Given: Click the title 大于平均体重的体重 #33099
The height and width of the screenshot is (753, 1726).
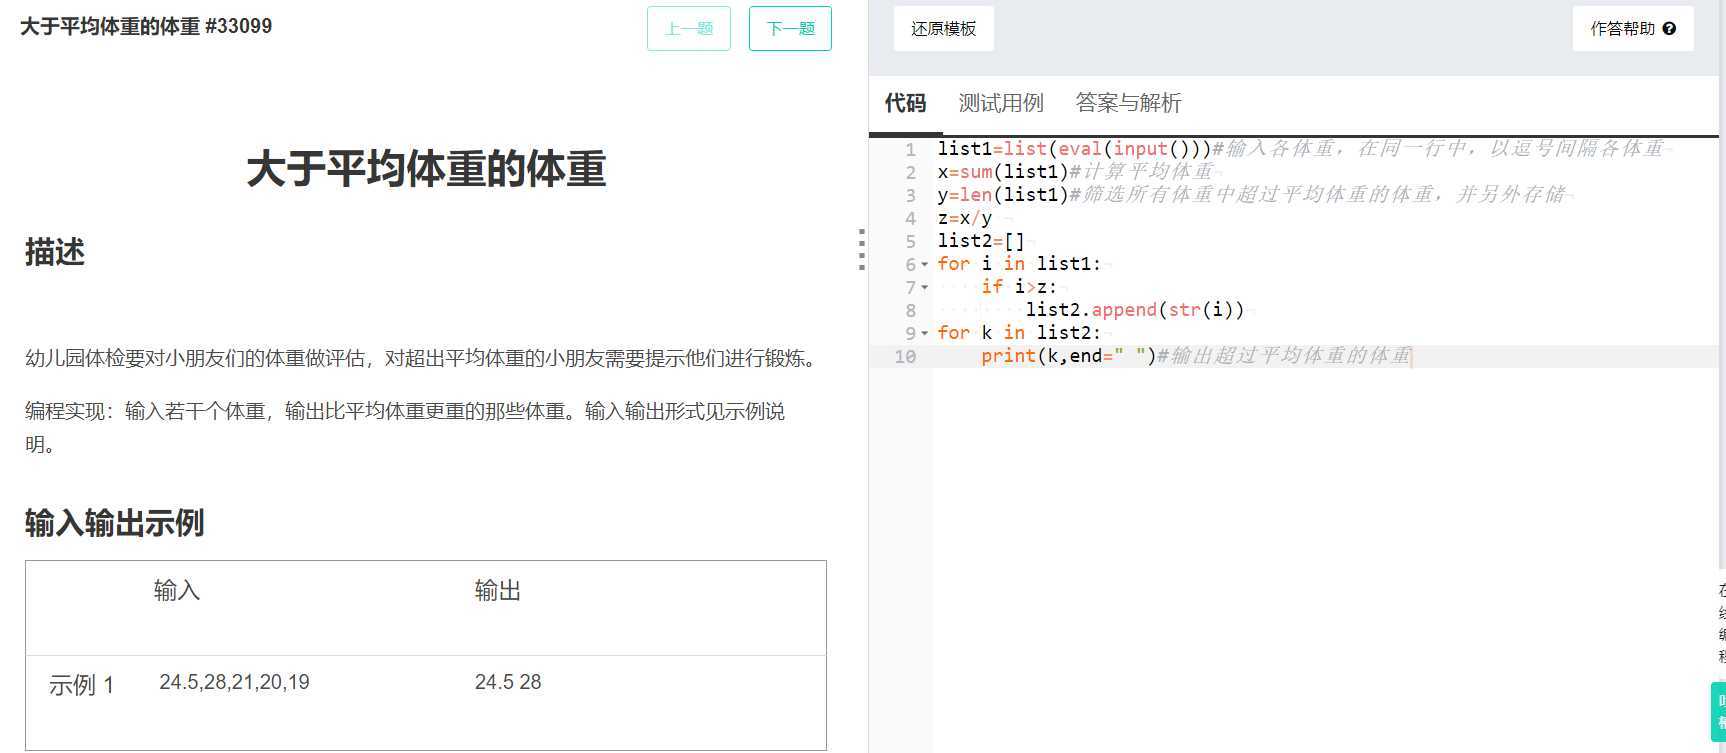Looking at the screenshot, I should coord(146,26).
